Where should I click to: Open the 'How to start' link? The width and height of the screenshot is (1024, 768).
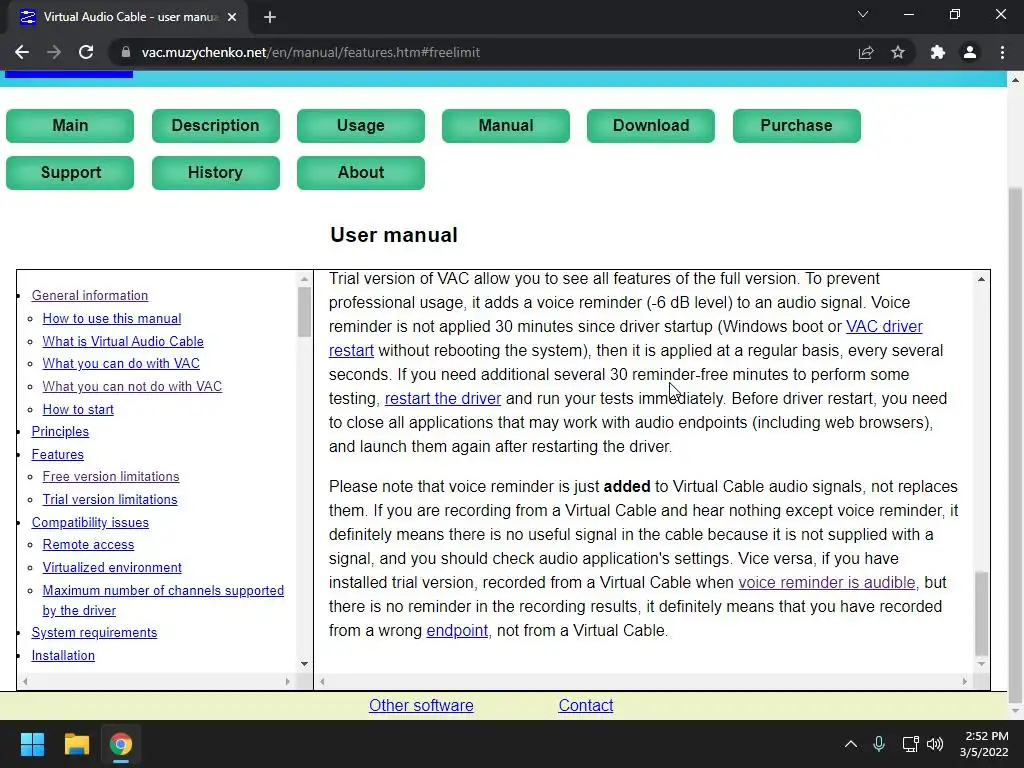(x=78, y=409)
